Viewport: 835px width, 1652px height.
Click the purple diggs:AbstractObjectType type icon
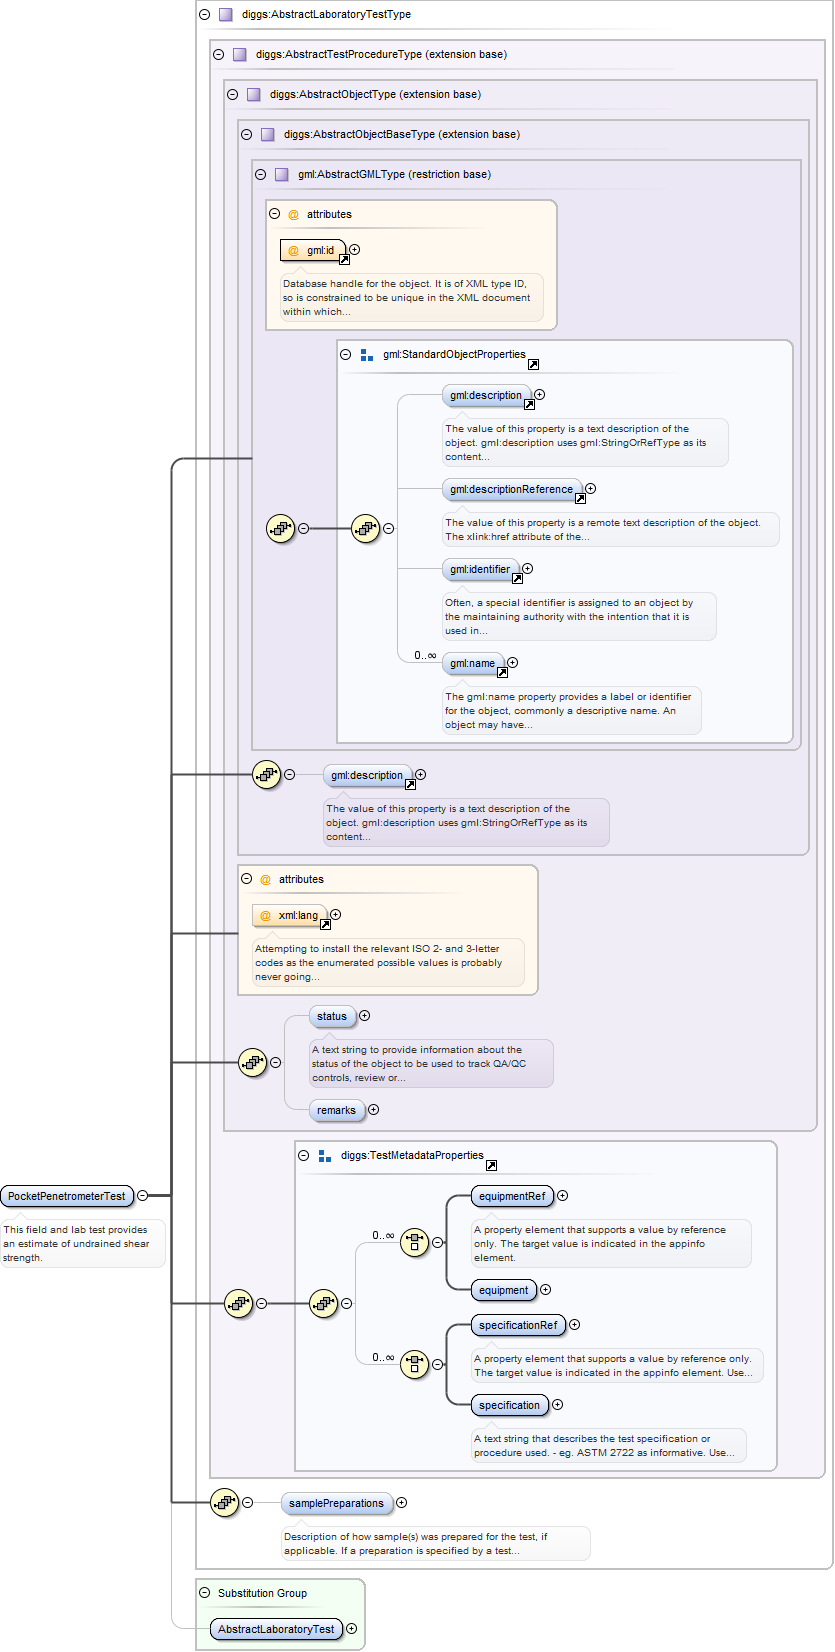tap(253, 94)
